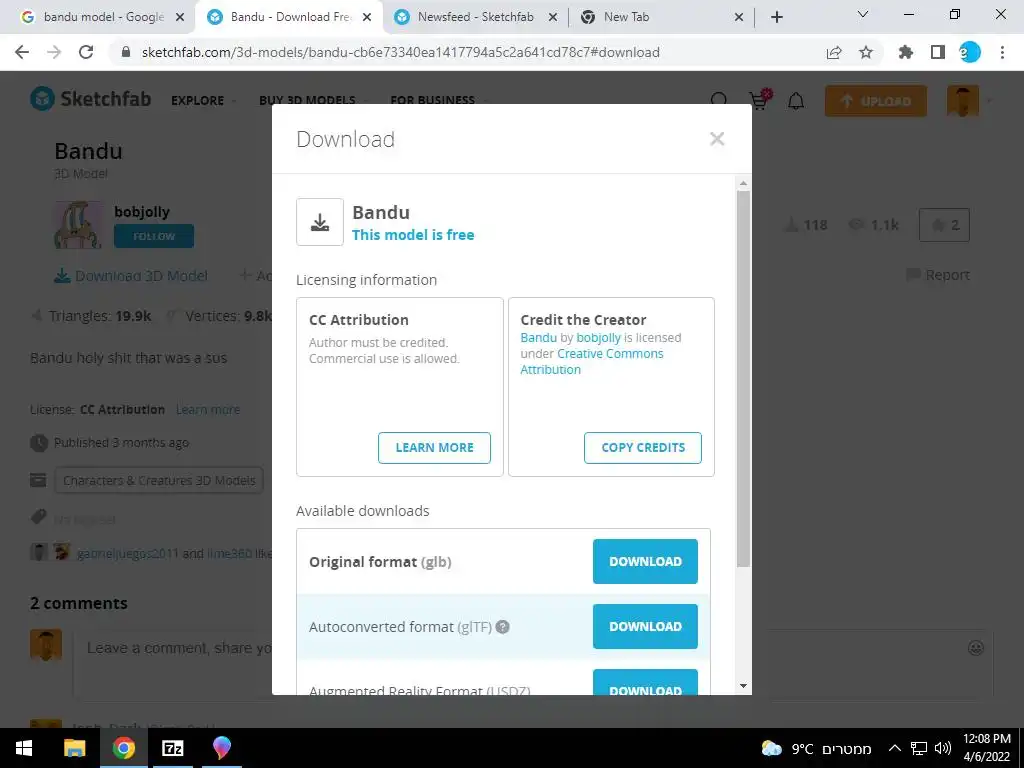Open the For Business menu
The height and width of the screenshot is (768, 1024).
point(432,101)
